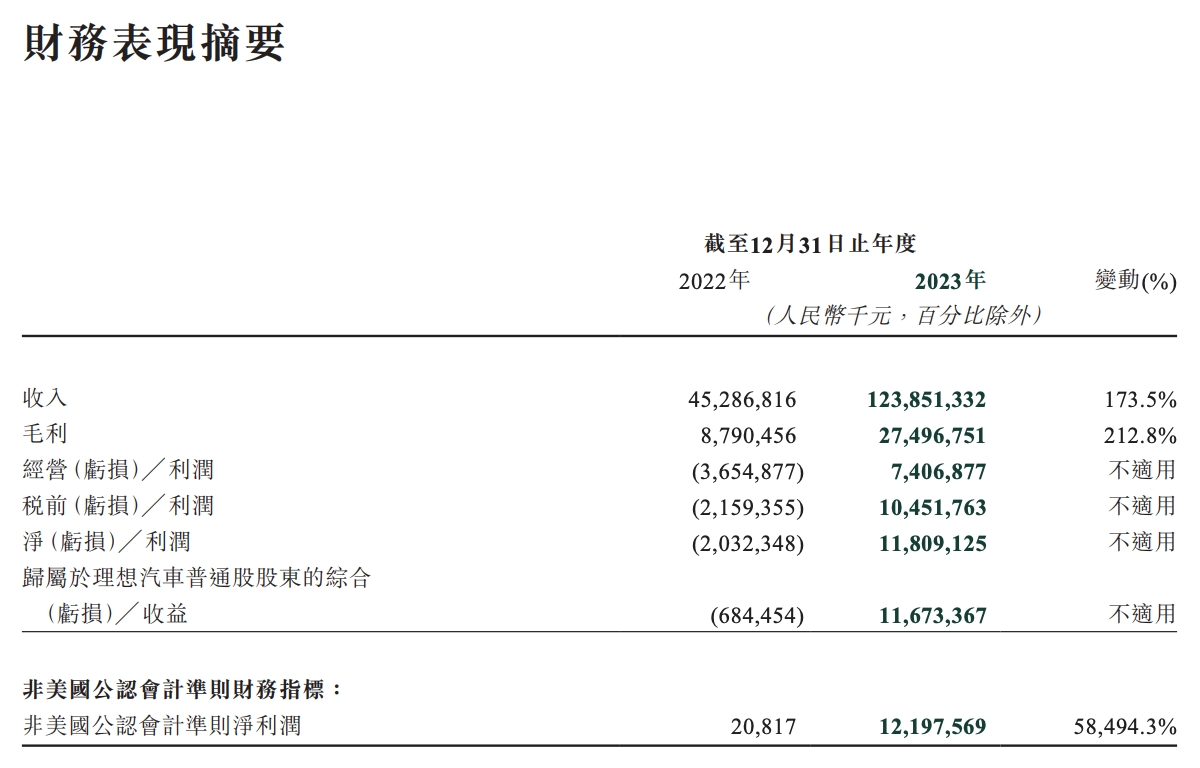The image size is (1200, 768).
Task: Select 不適用 in the 稅前（虧損）／利潤 row
Action: [x=1143, y=507]
